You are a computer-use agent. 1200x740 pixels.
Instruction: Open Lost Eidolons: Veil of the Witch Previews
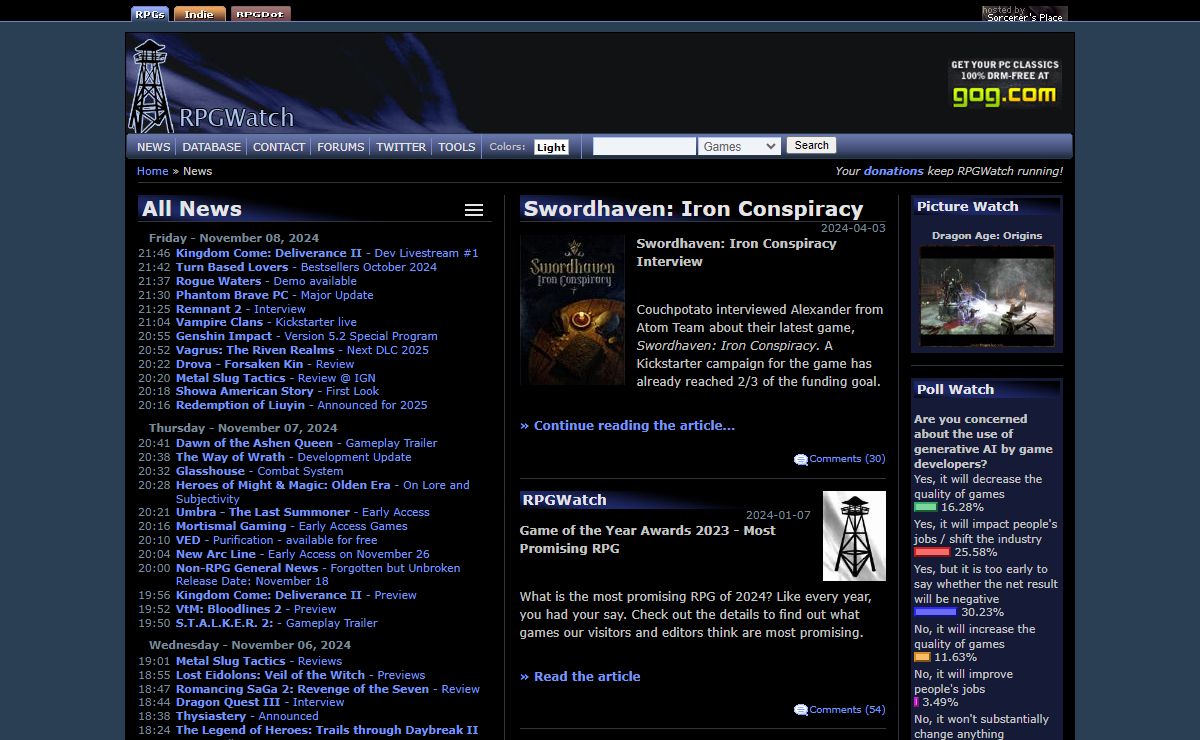click(x=301, y=675)
